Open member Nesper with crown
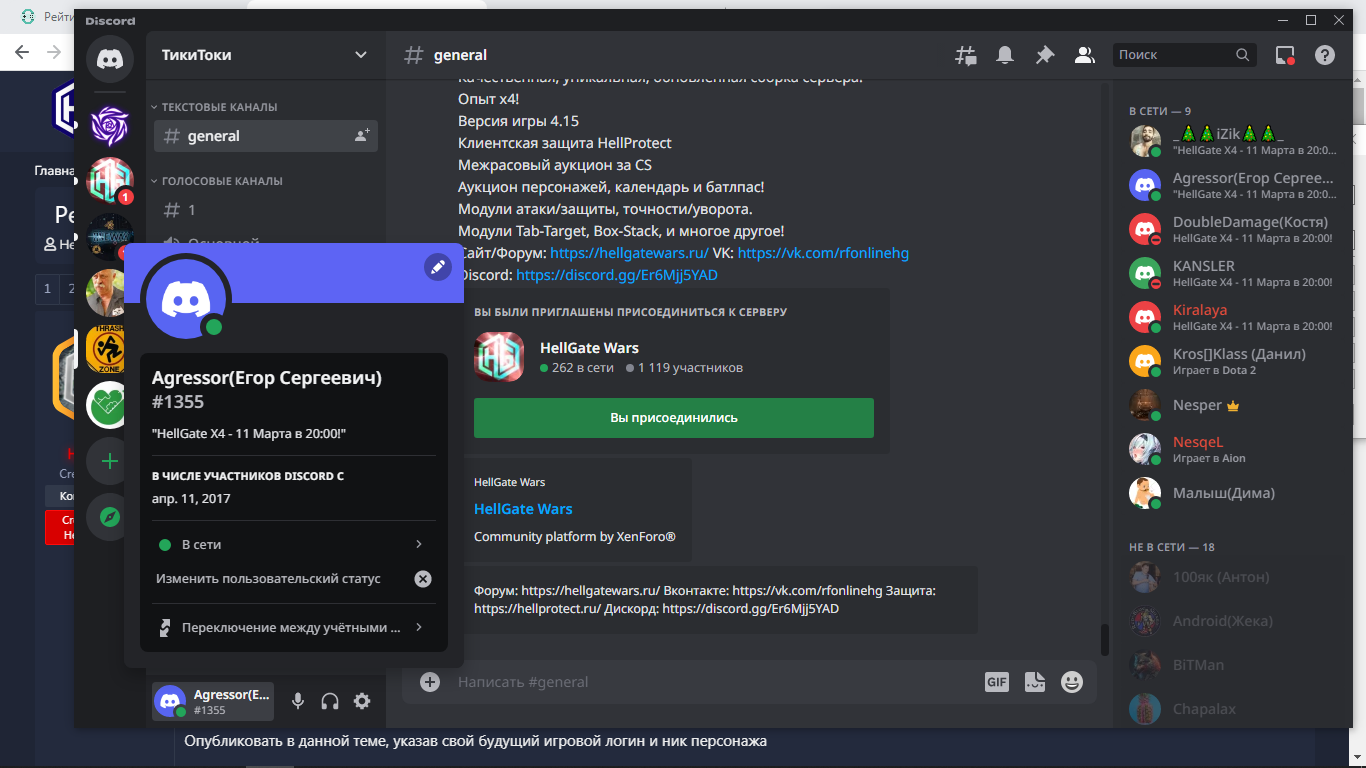Viewport: 1366px width, 768px height. [x=1235, y=405]
